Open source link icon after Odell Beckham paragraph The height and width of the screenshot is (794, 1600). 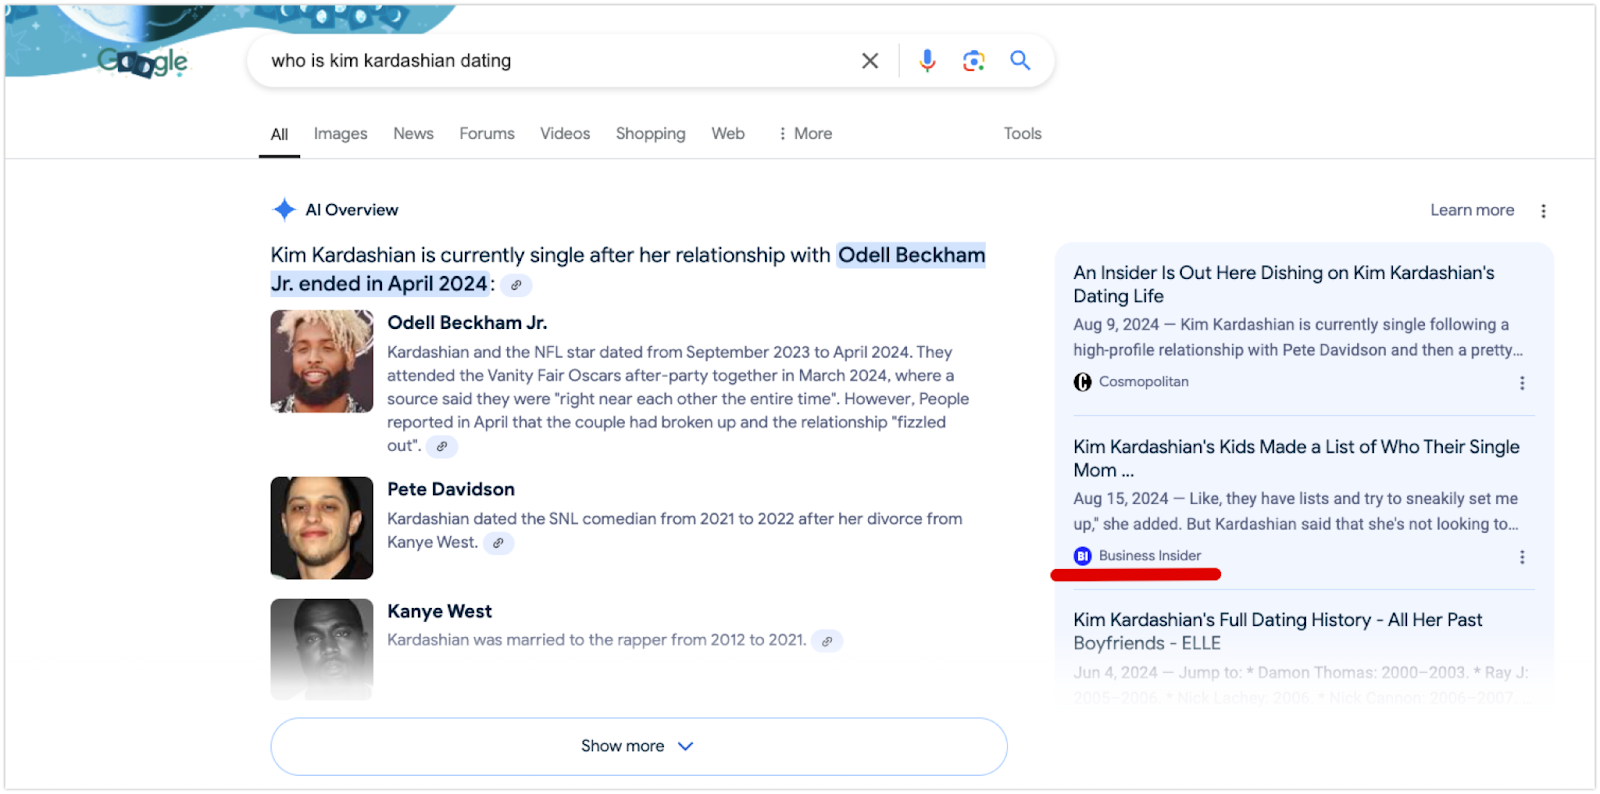tap(442, 447)
